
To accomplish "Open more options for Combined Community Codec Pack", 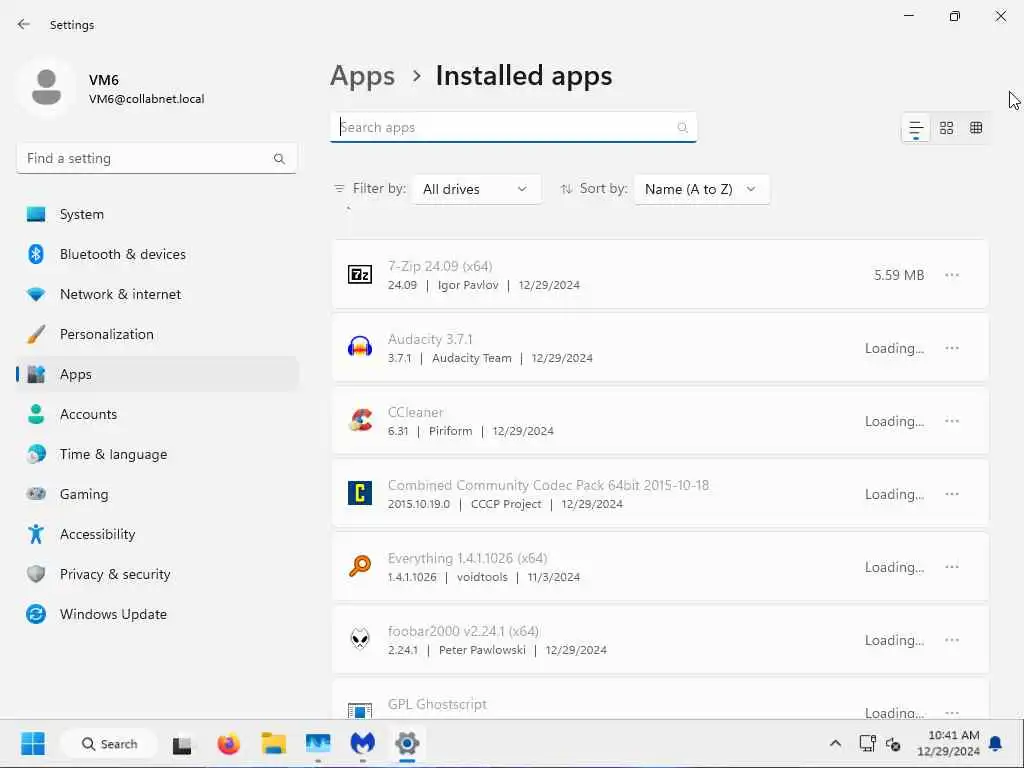I will 952,494.
